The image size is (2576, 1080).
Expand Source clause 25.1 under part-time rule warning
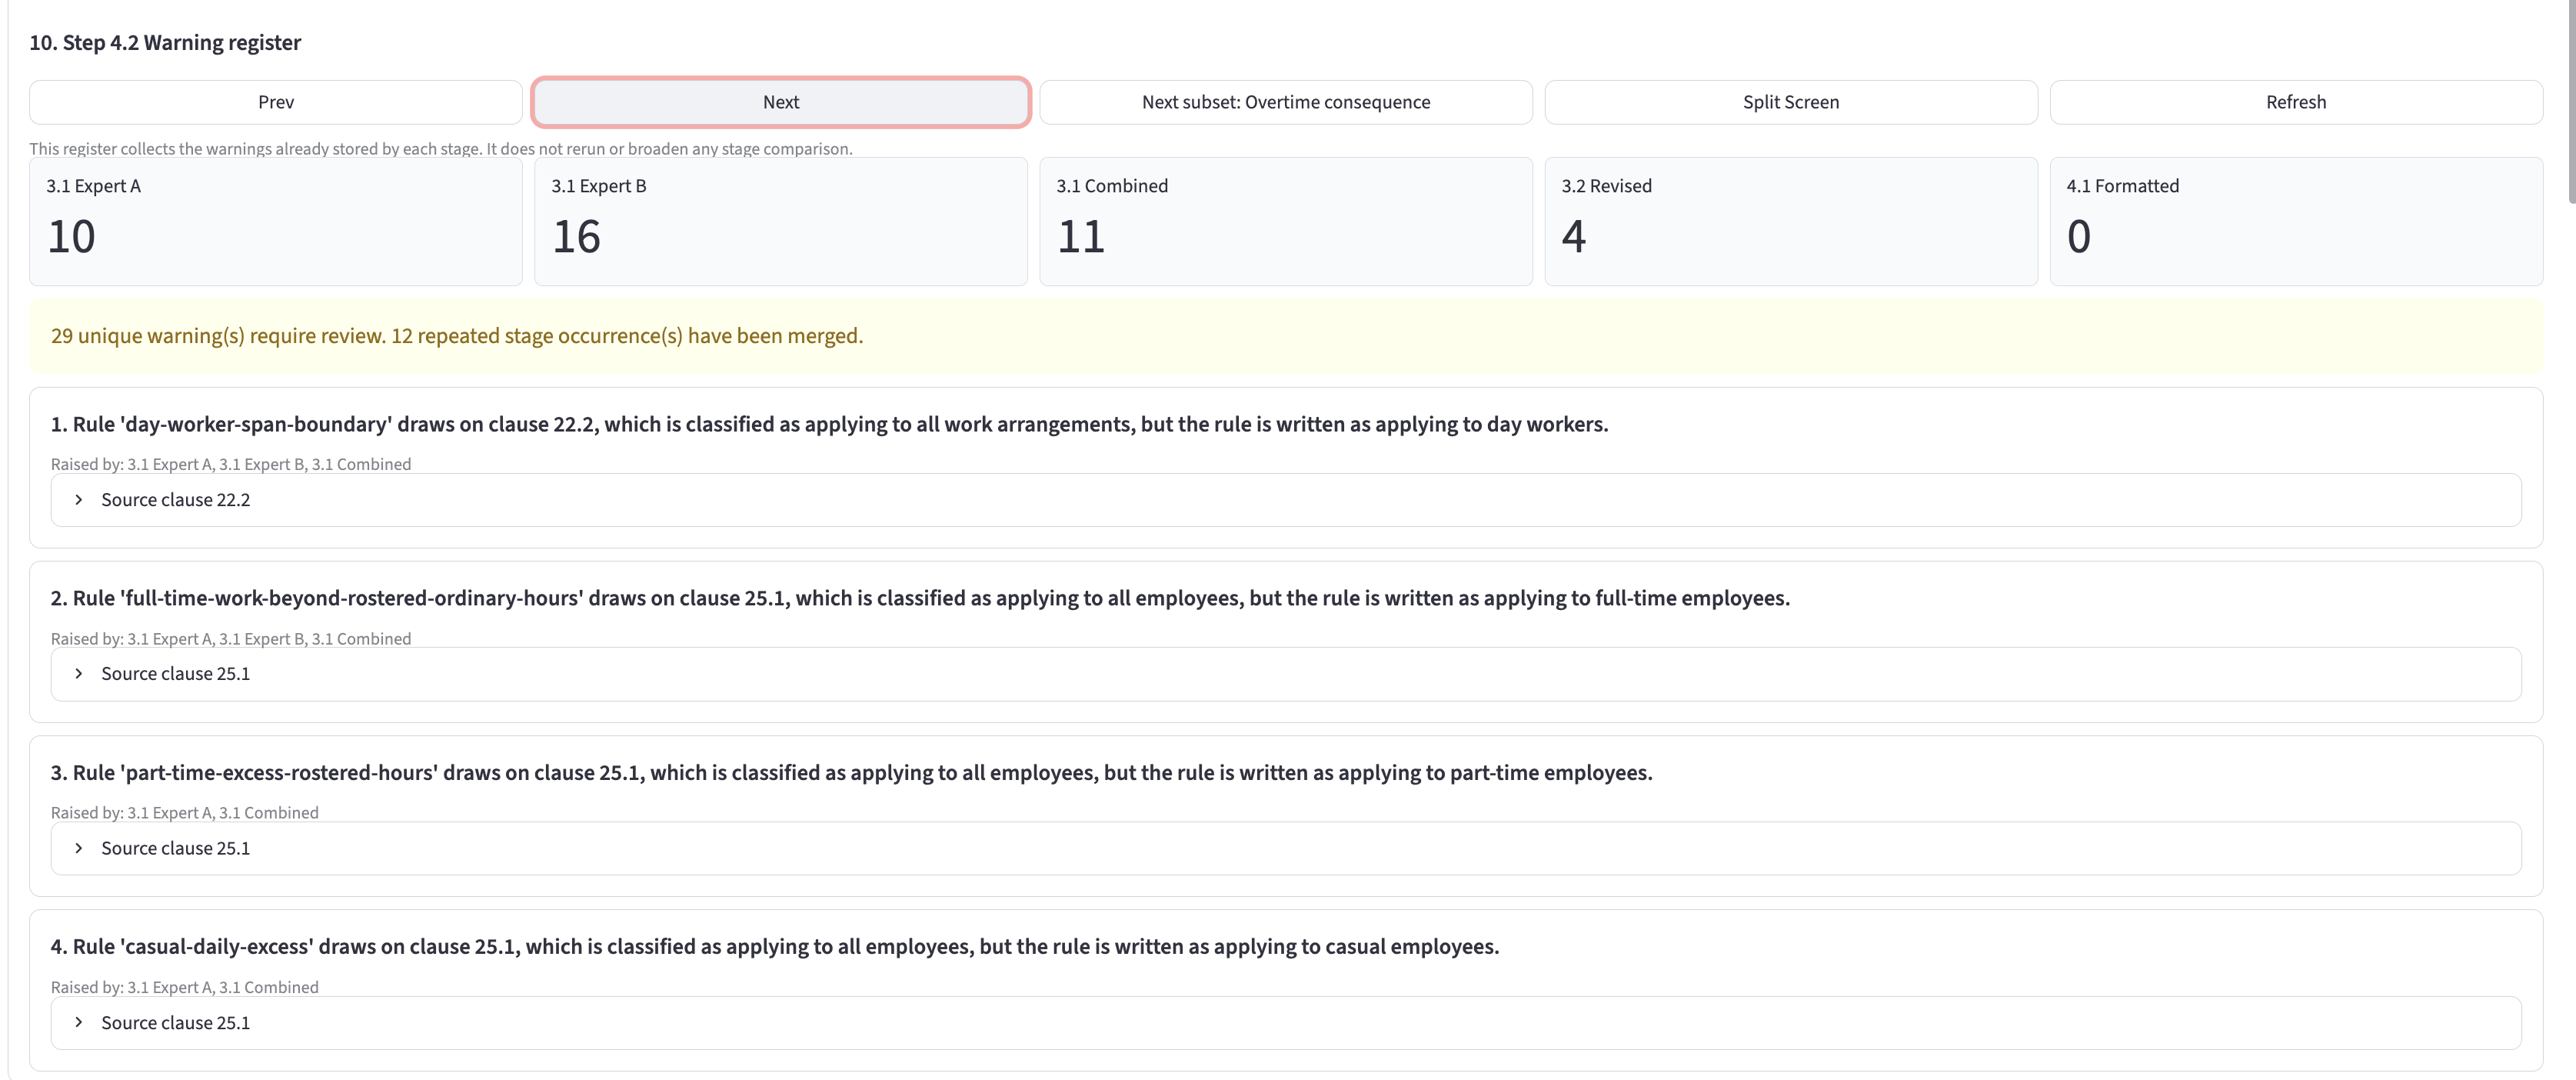(x=1286, y=848)
